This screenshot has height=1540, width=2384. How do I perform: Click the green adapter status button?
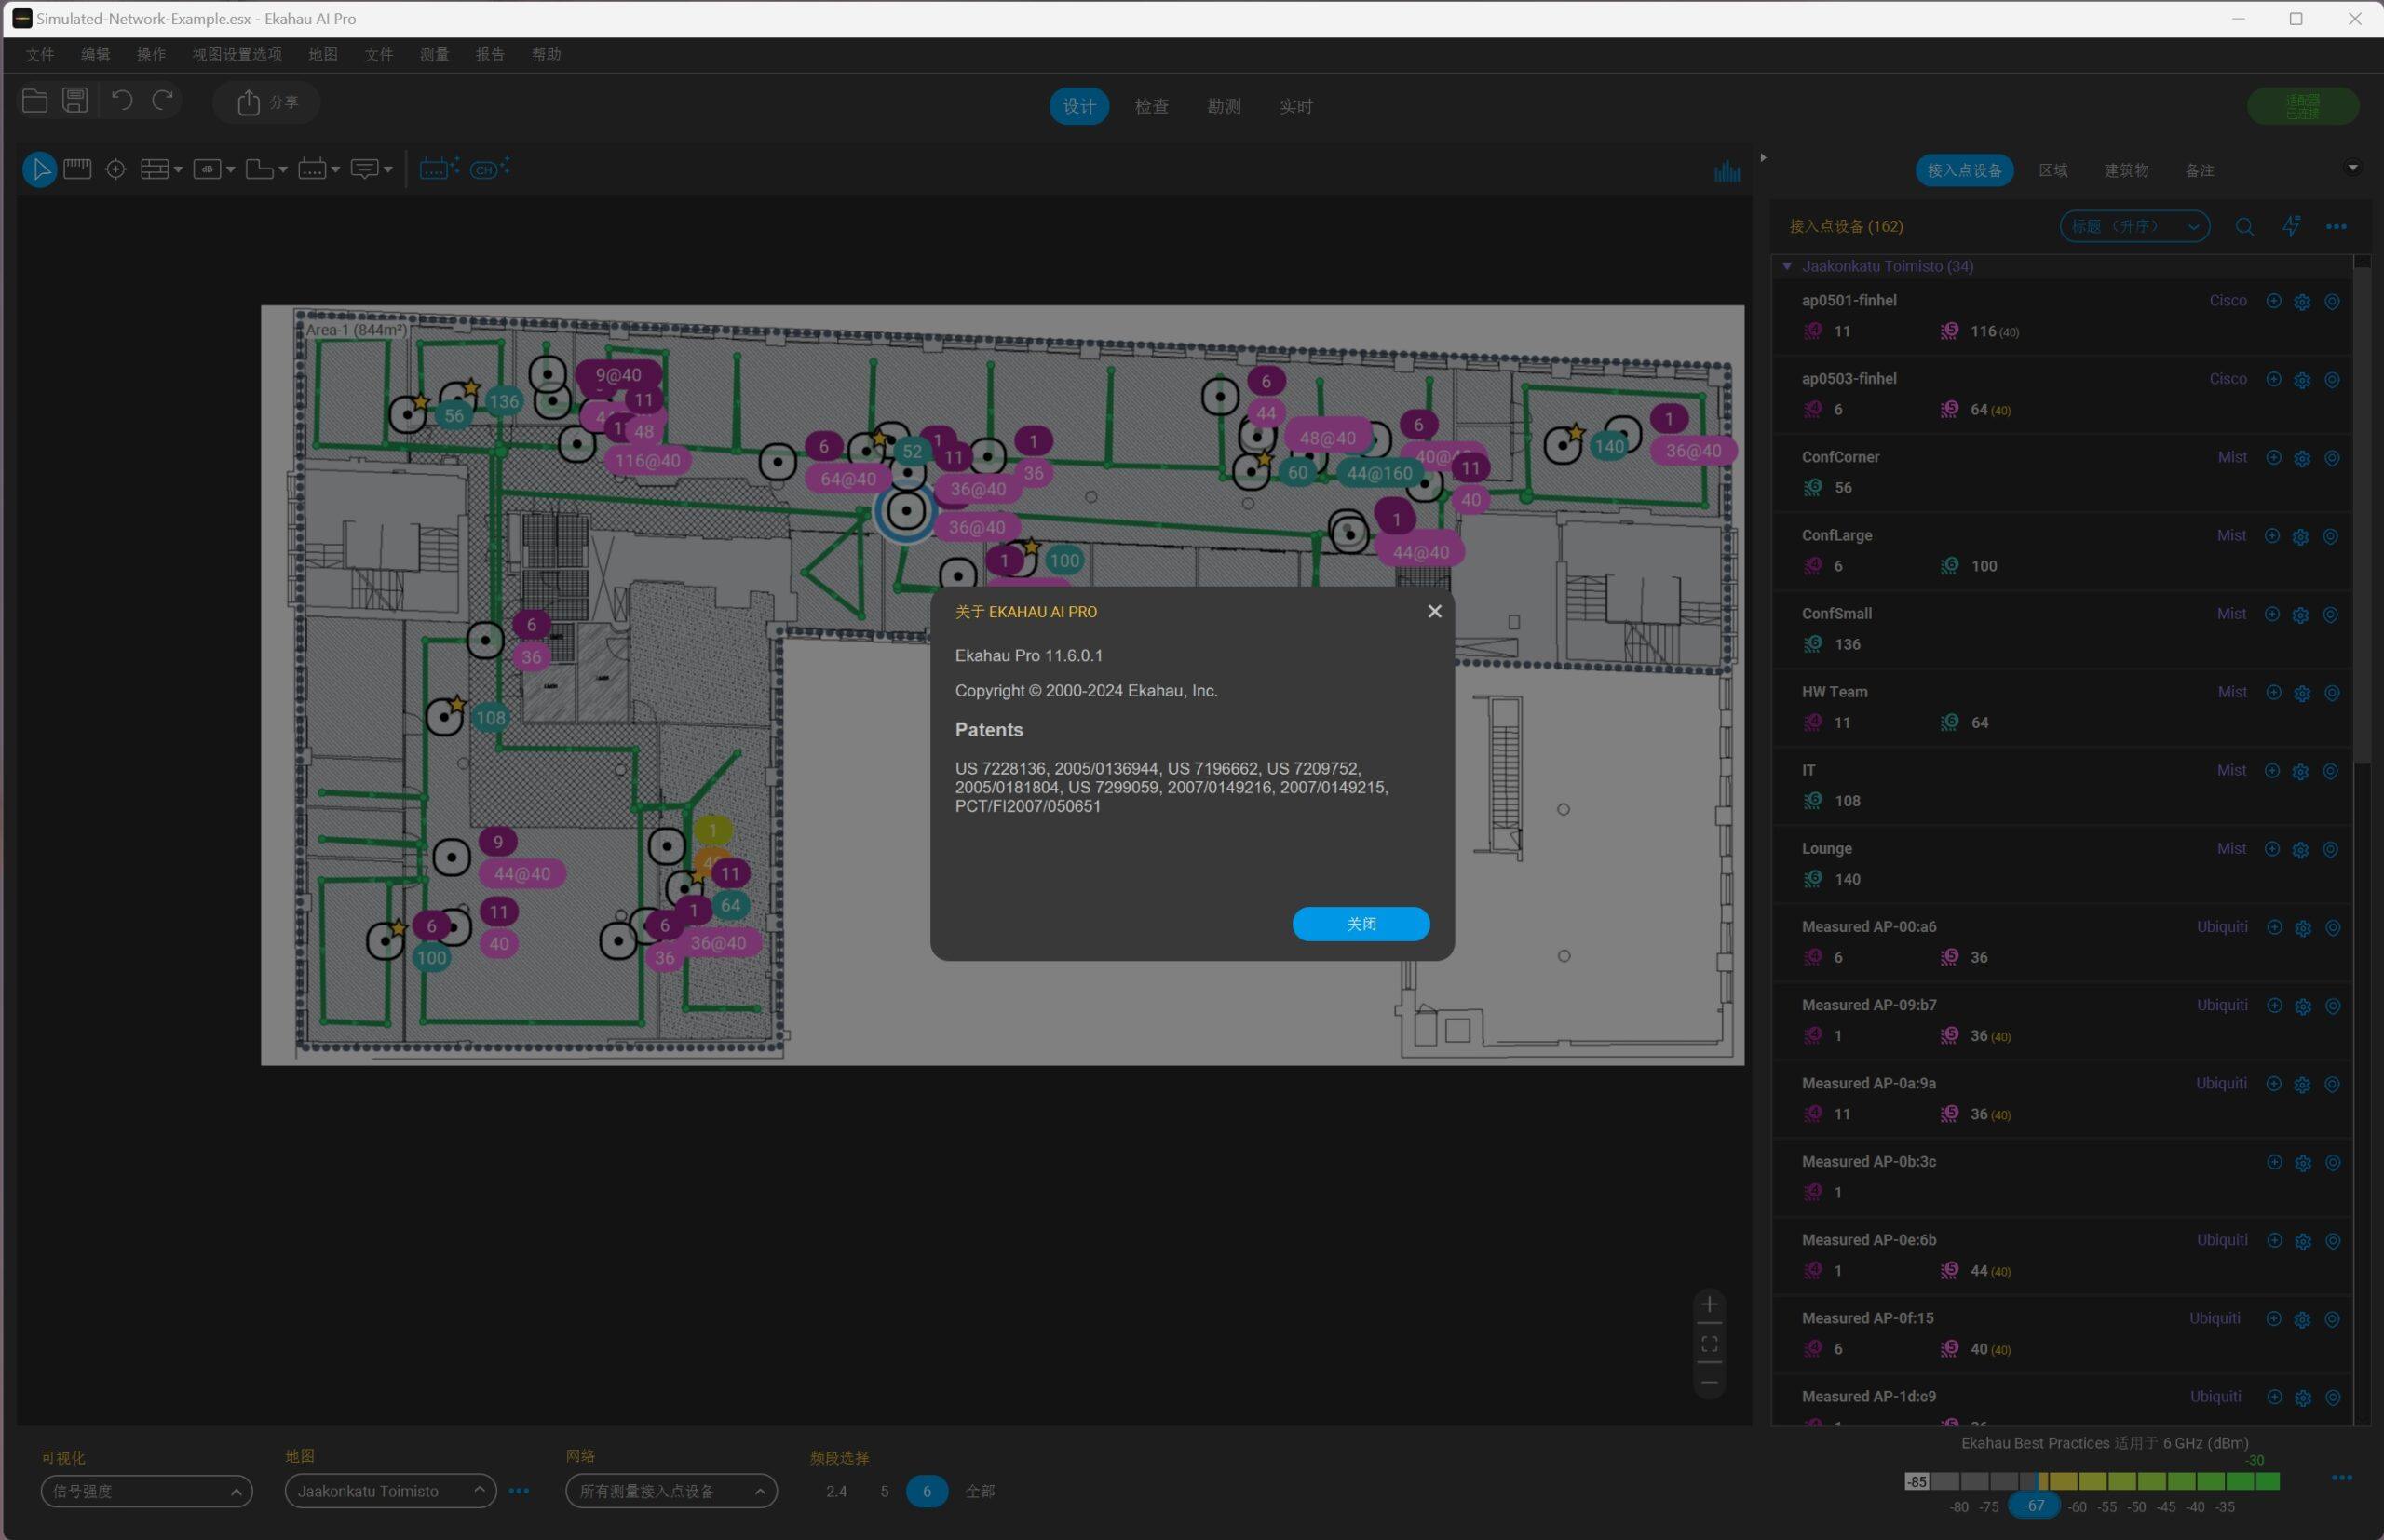(2303, 106)
